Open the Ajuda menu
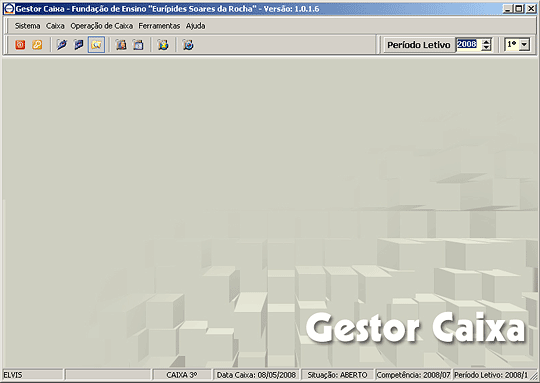The image size is (540, 383). pos(196,26)
